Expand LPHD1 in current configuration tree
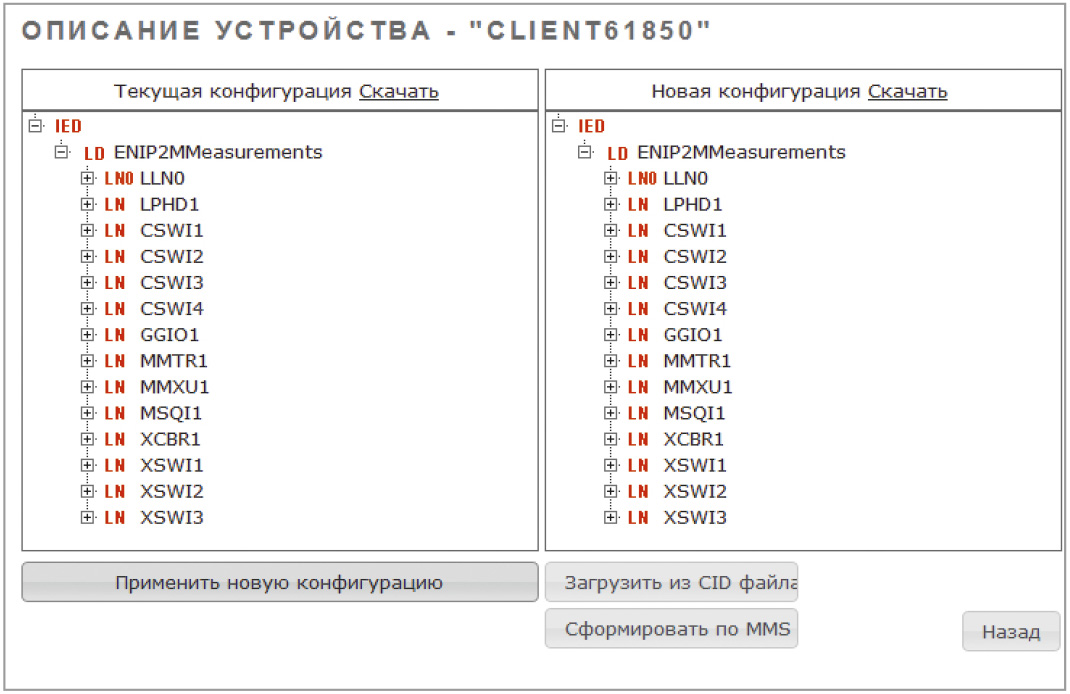The width and height of the screenshot is (1070, 694). 87,204
